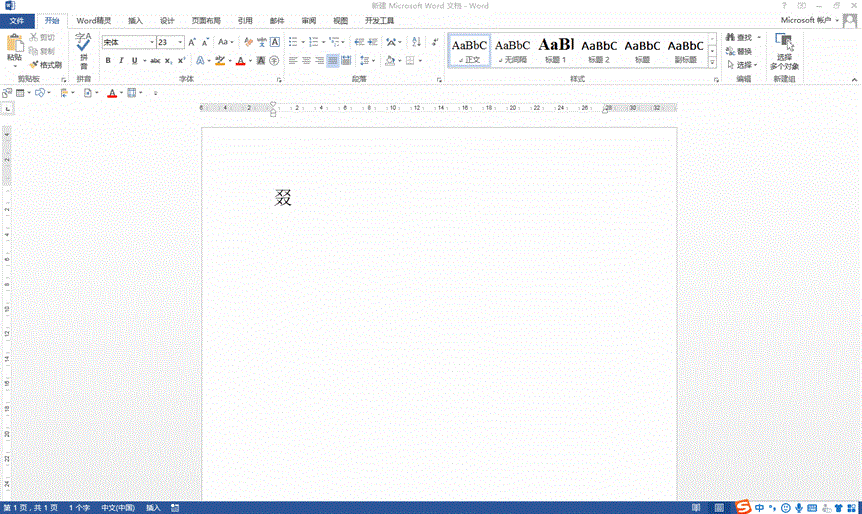This screenshot has width=862, height=514.
Task: Click the Paste (粘贴) icon
Action: [14, 44]
